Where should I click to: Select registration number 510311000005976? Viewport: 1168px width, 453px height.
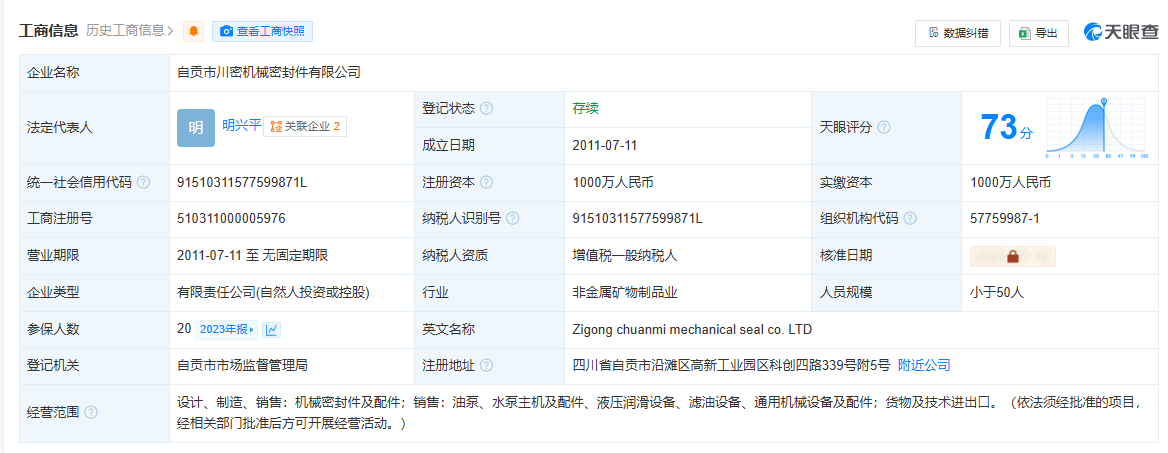pyautogui.click(x=231, y=219)
